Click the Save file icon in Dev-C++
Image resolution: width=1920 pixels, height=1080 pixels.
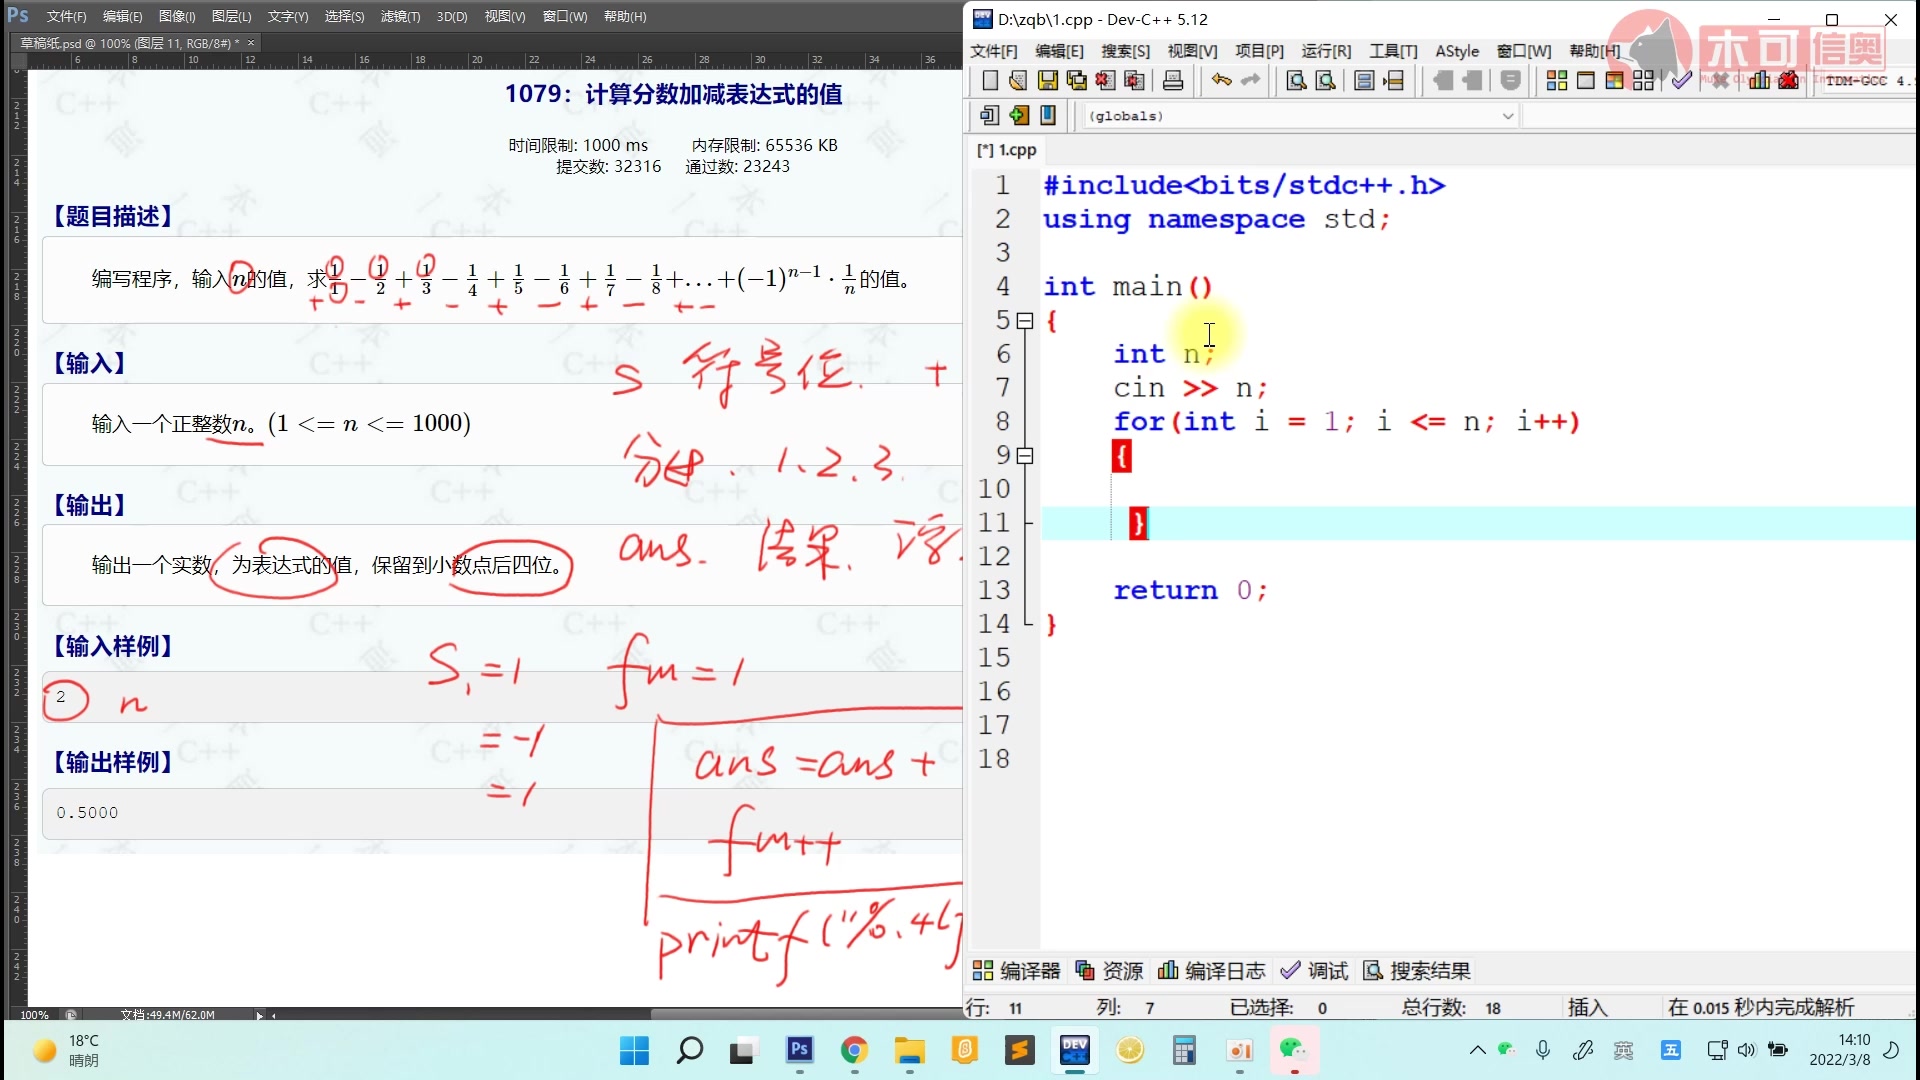click(1047, 81)
